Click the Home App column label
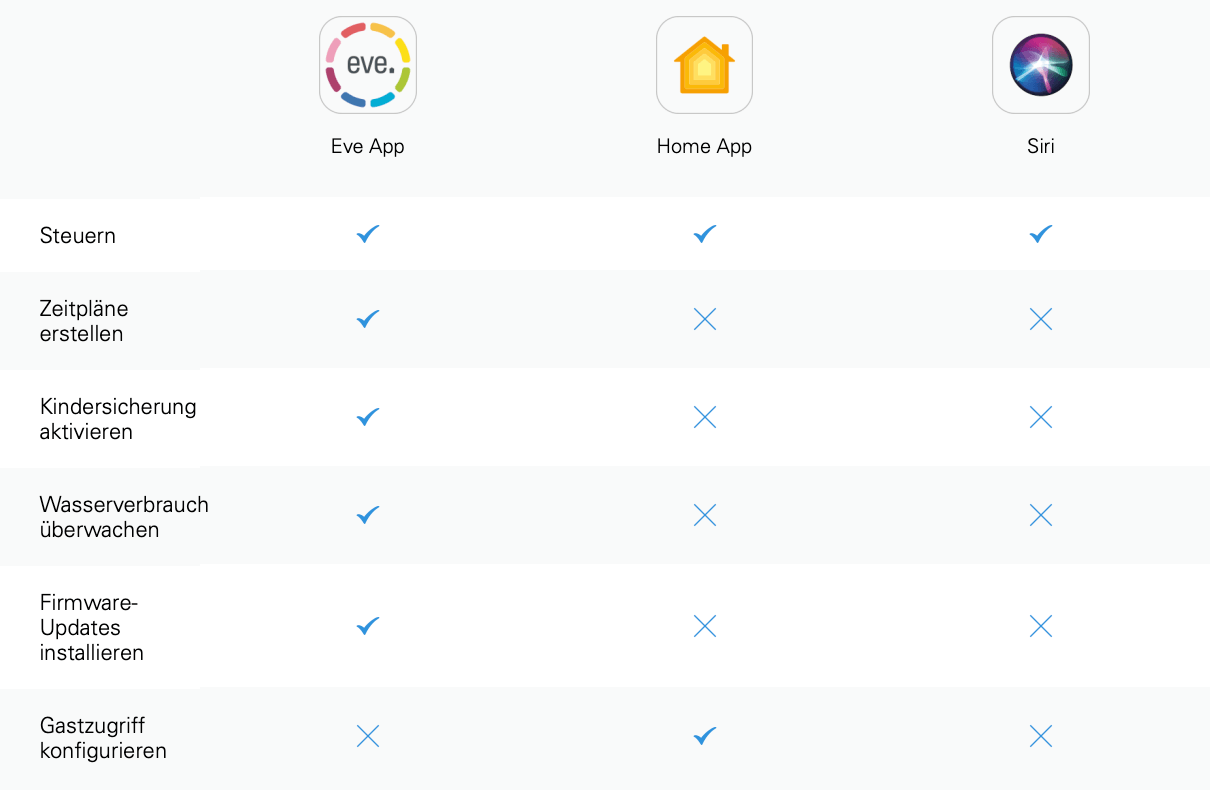This screenshot has height=790, width=1210. coord(704,146)
